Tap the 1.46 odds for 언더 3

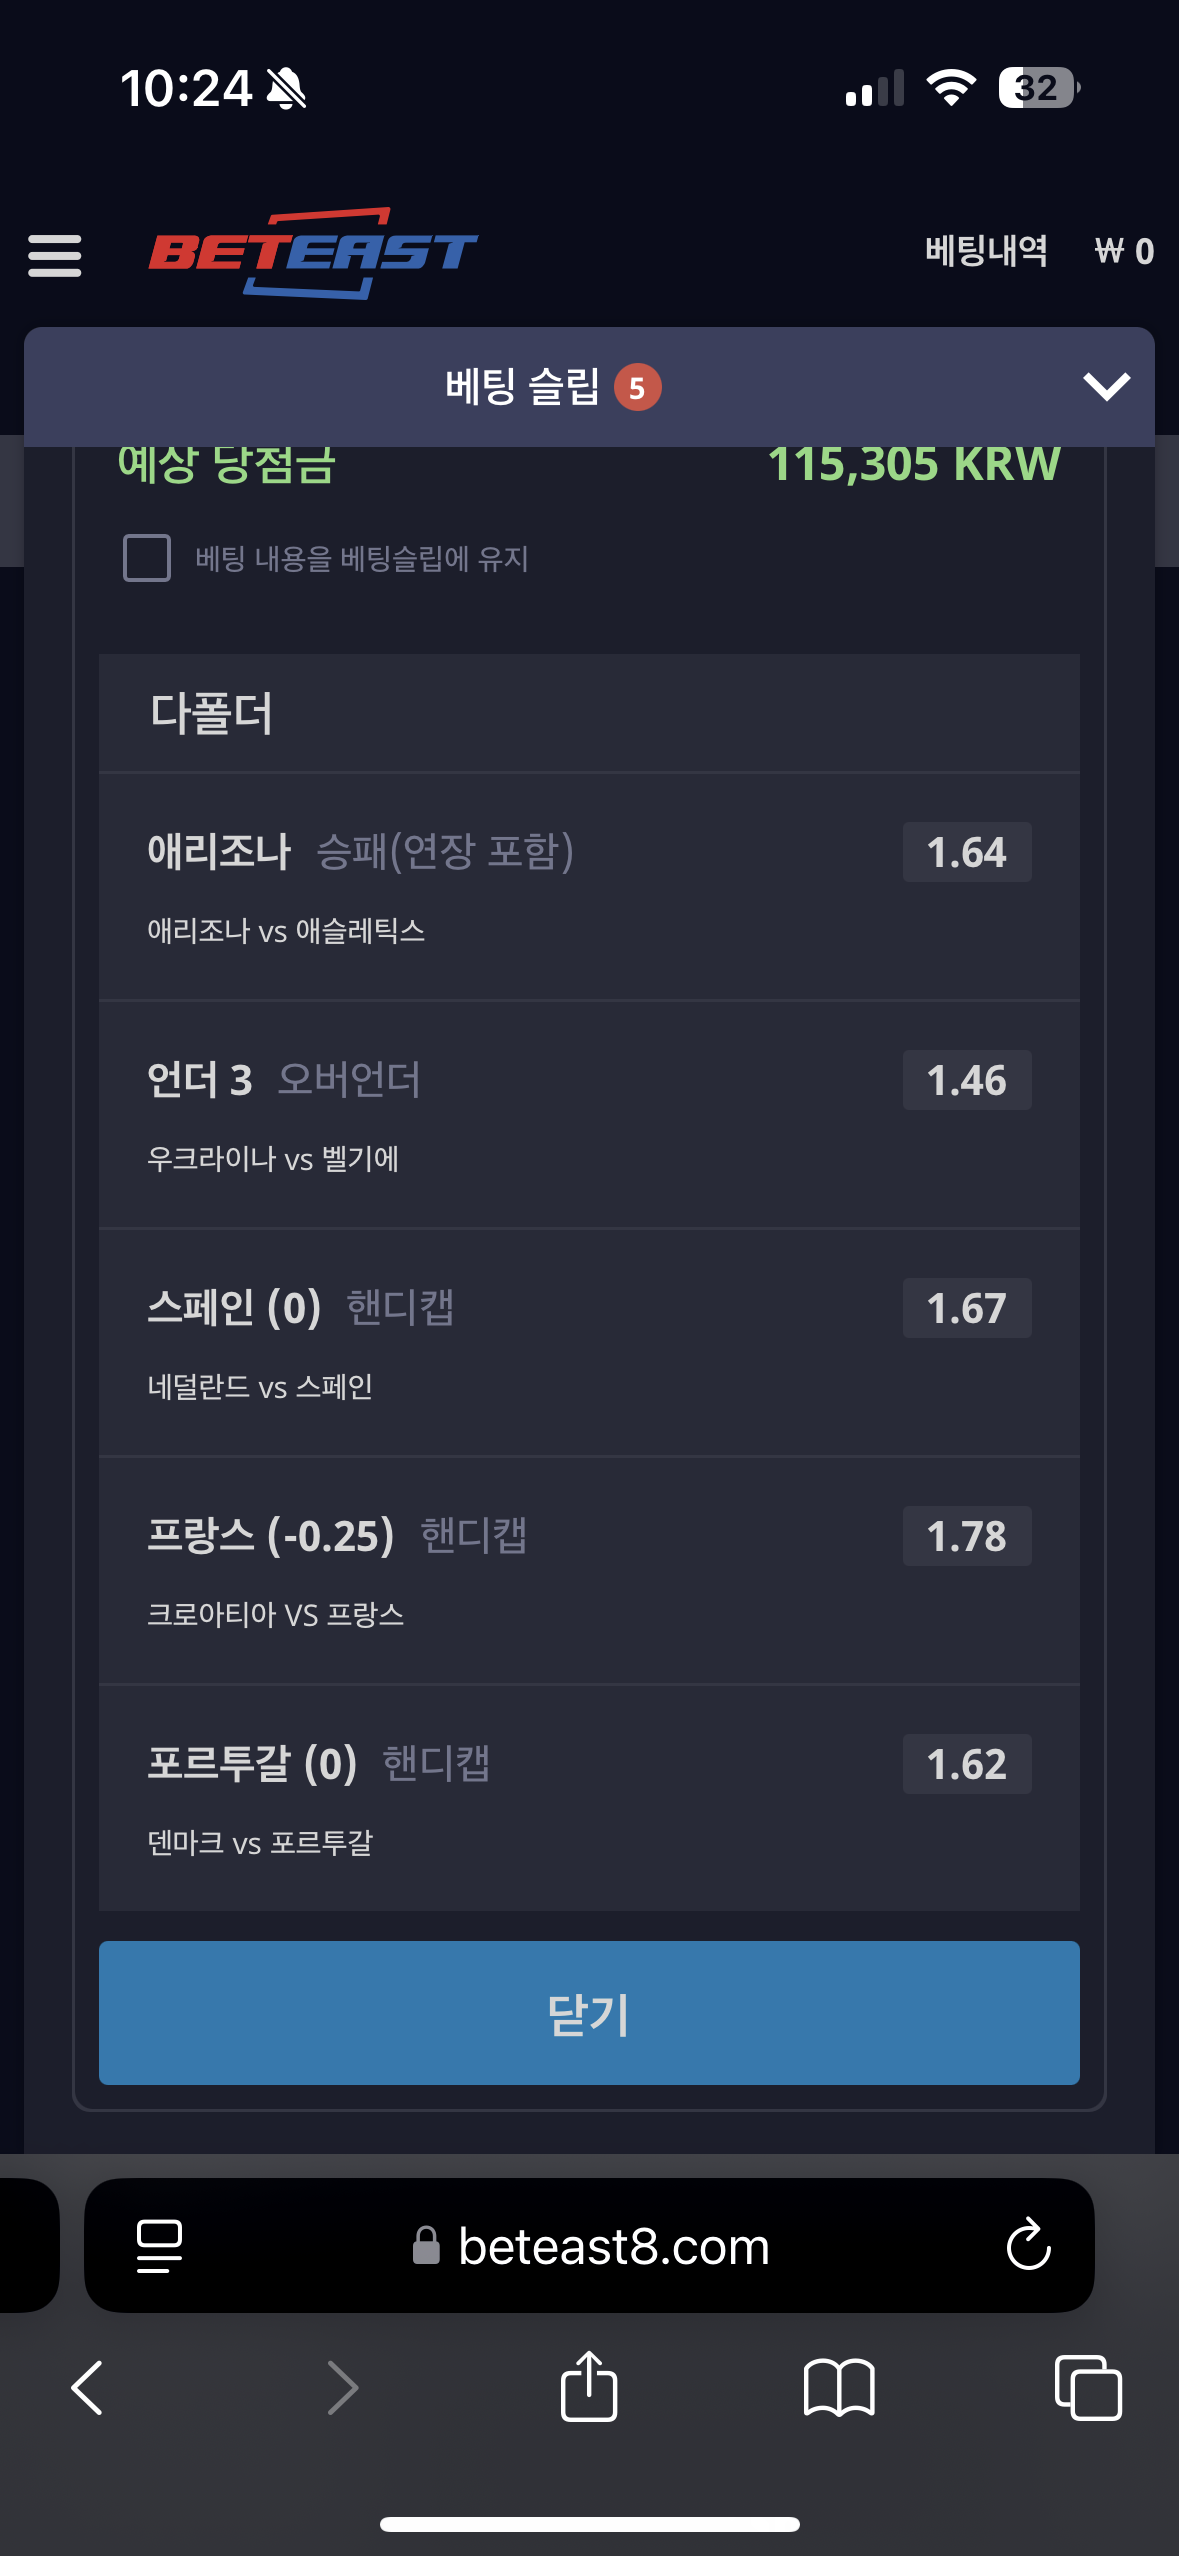coord(966,1081)
